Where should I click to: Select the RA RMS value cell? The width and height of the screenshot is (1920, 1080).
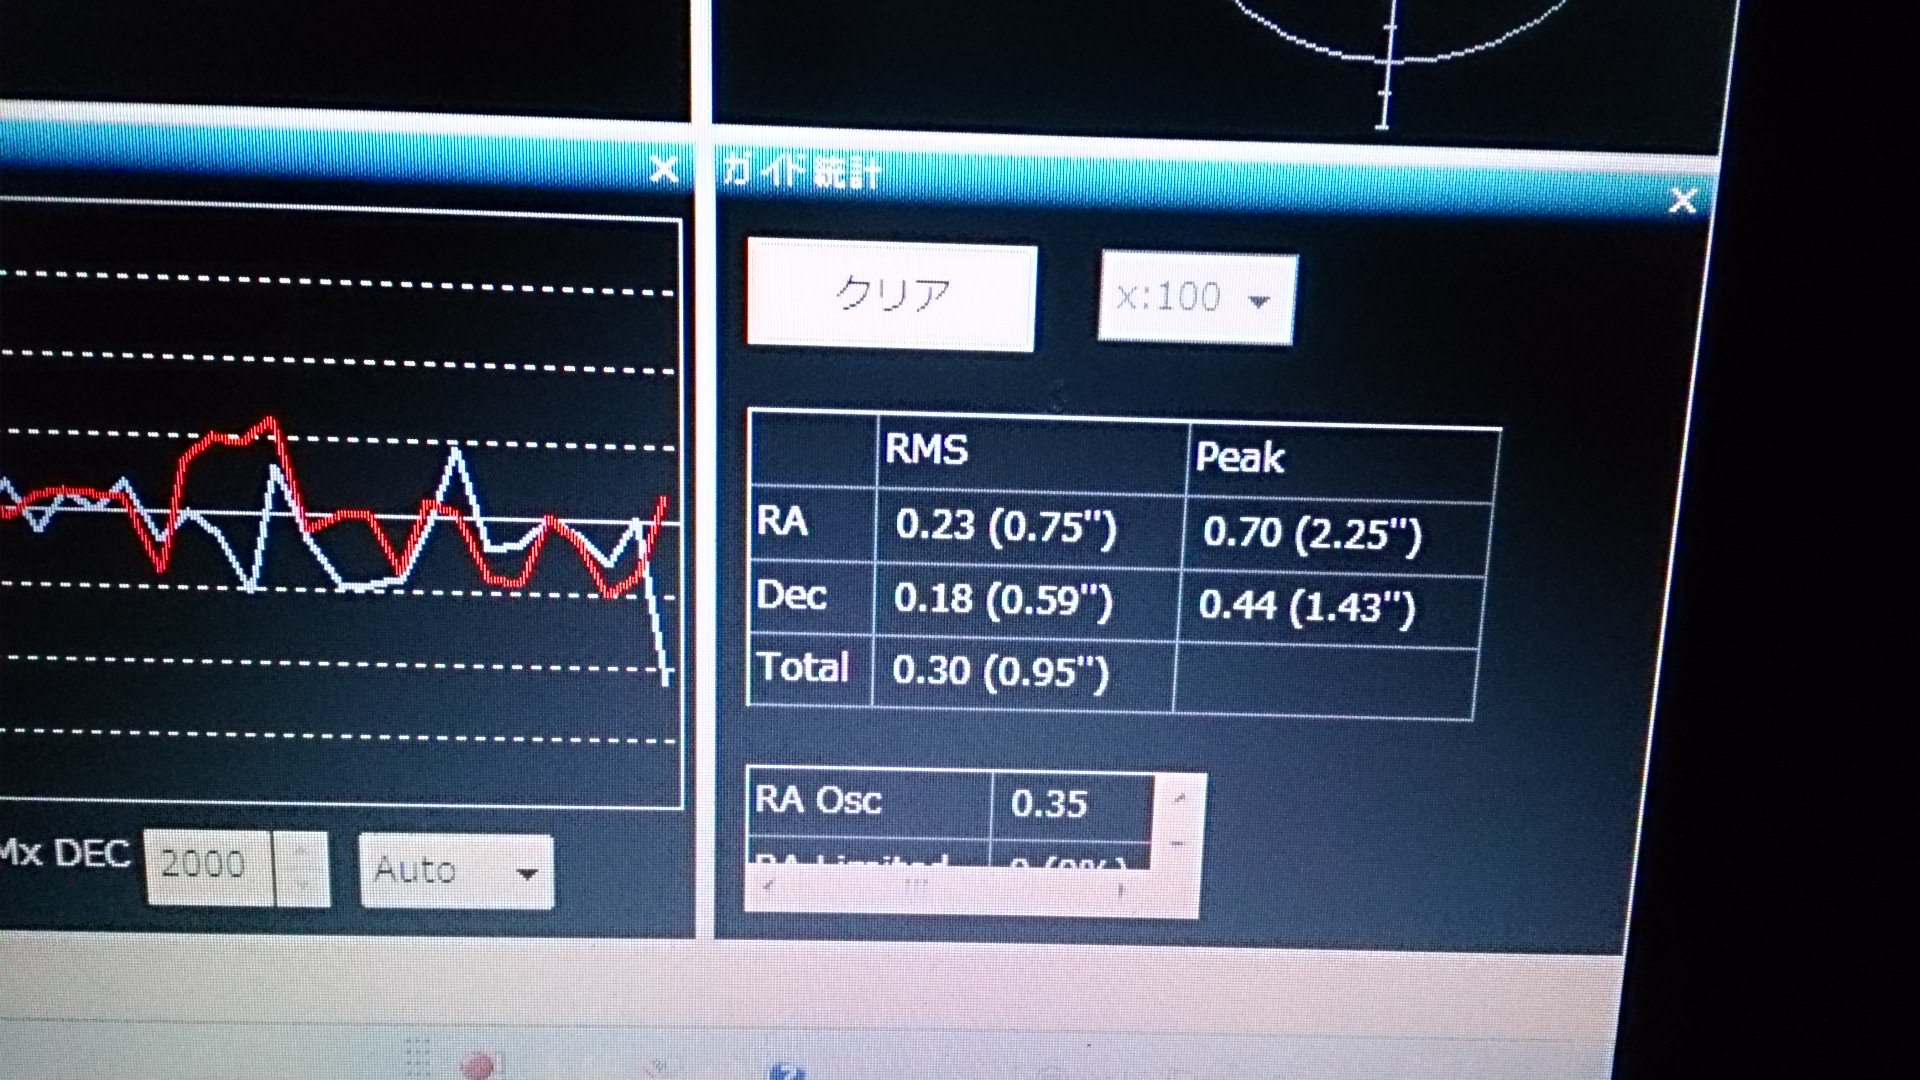1005,526
